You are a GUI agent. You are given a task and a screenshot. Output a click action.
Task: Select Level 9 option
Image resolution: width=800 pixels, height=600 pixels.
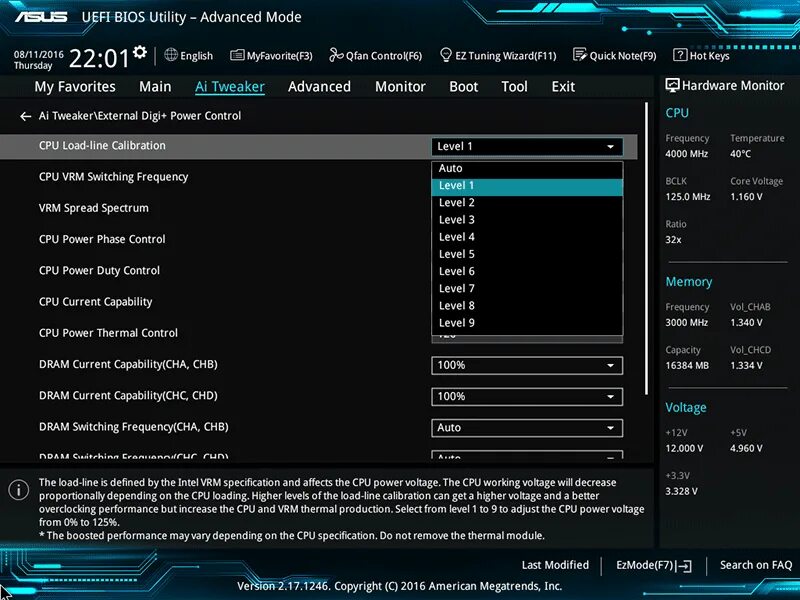pos(527,323)
